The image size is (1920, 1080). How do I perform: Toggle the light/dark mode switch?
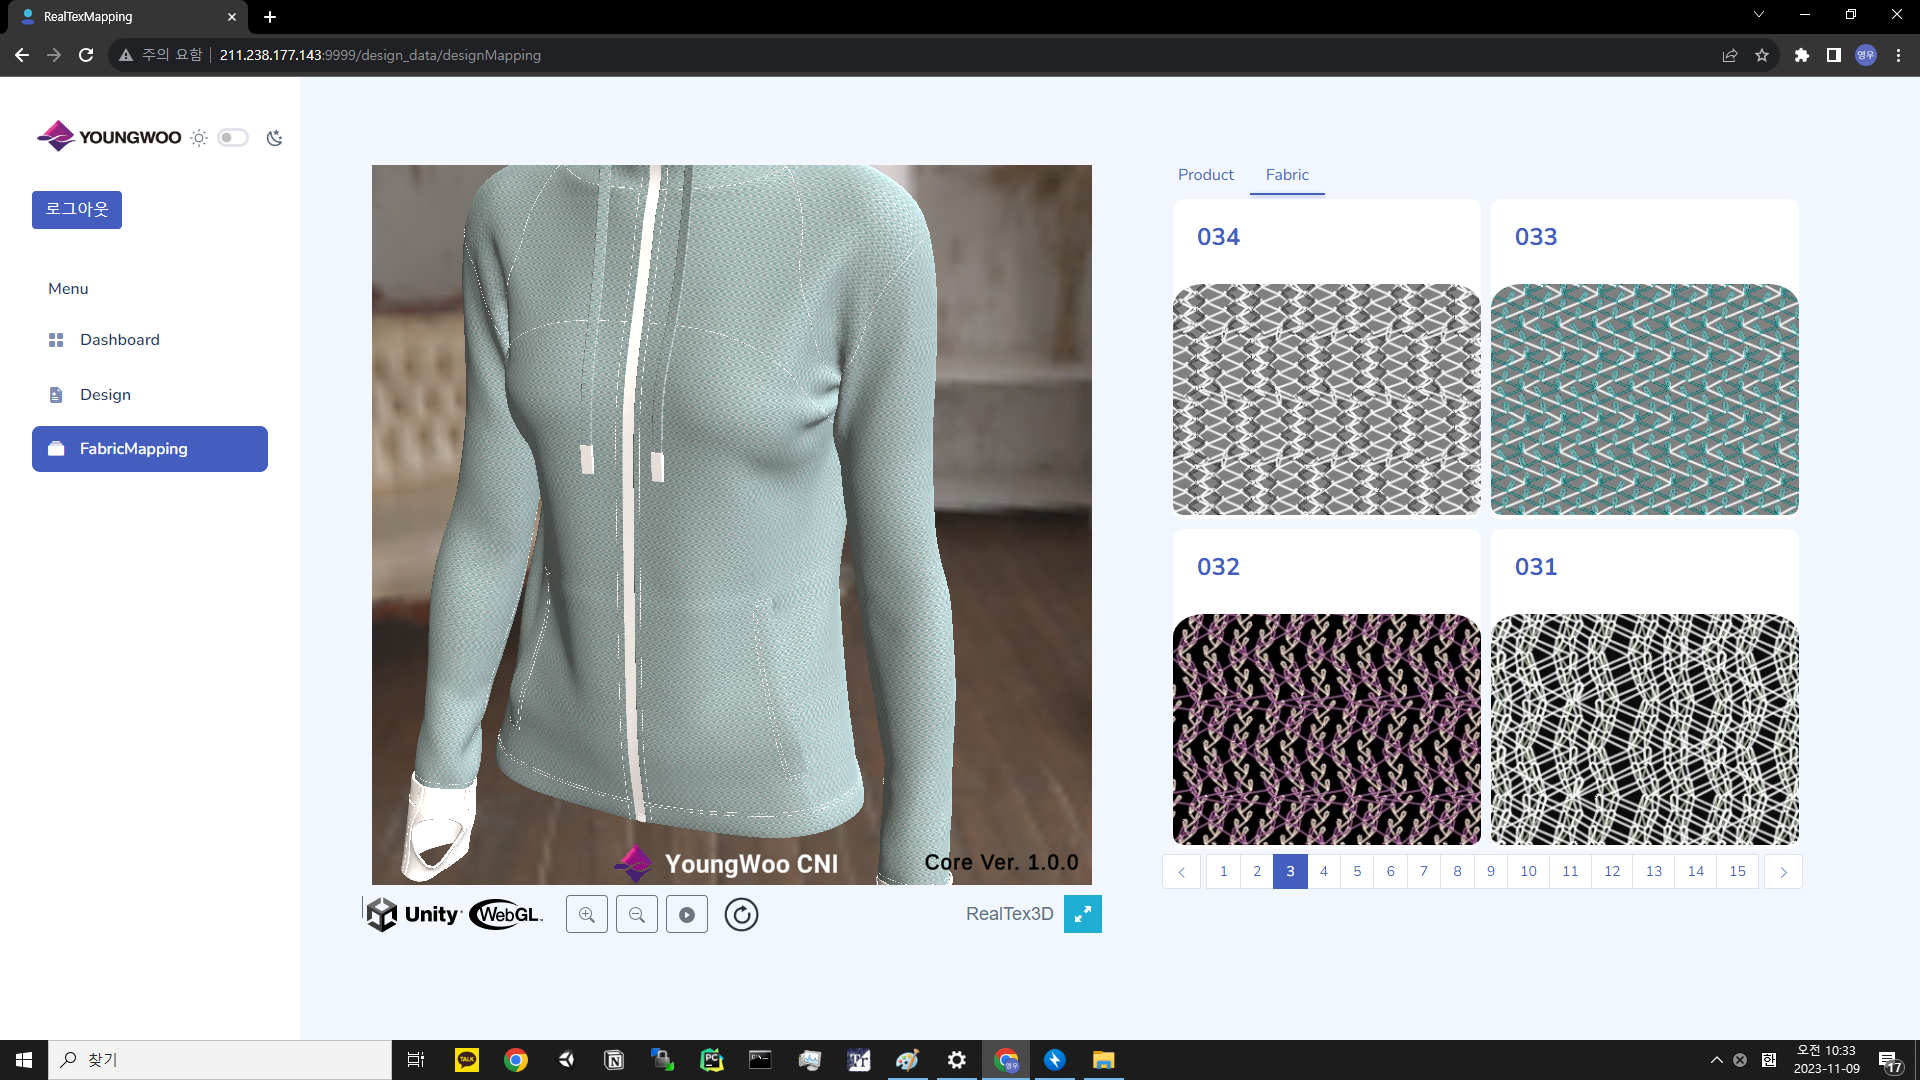(233, 138)
